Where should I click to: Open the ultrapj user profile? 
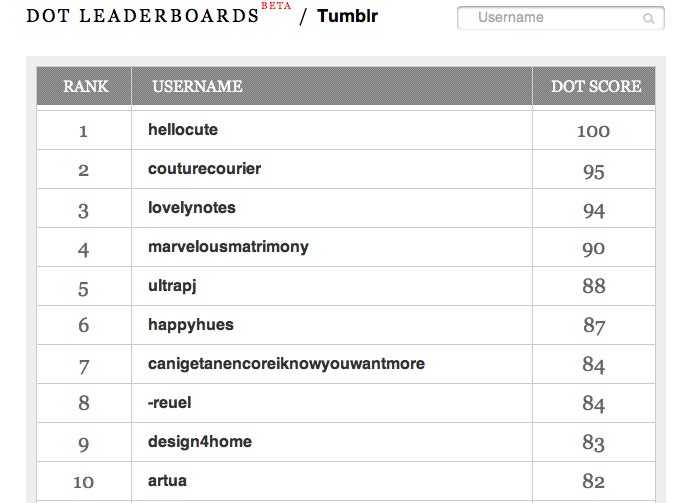(172, 286)
